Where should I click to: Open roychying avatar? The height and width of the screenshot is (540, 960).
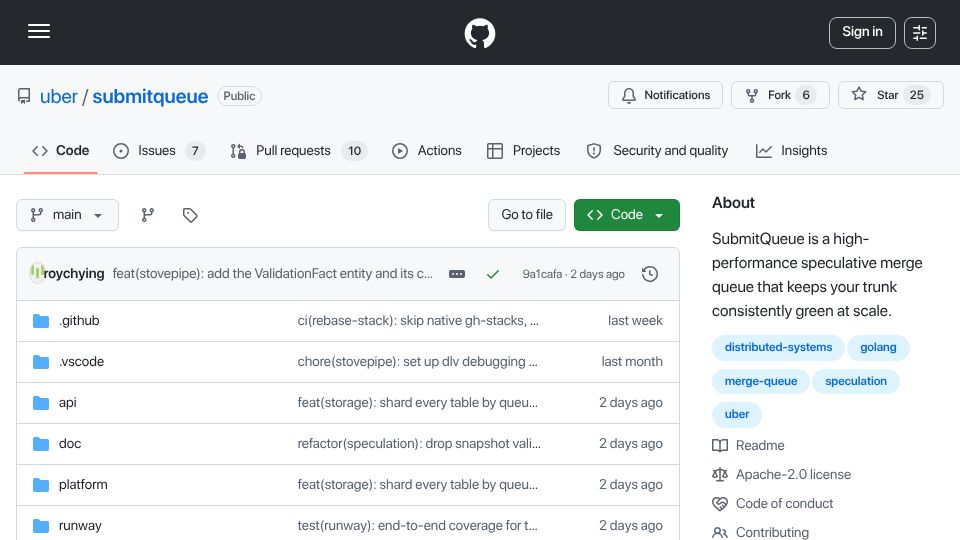click(36, 272)
